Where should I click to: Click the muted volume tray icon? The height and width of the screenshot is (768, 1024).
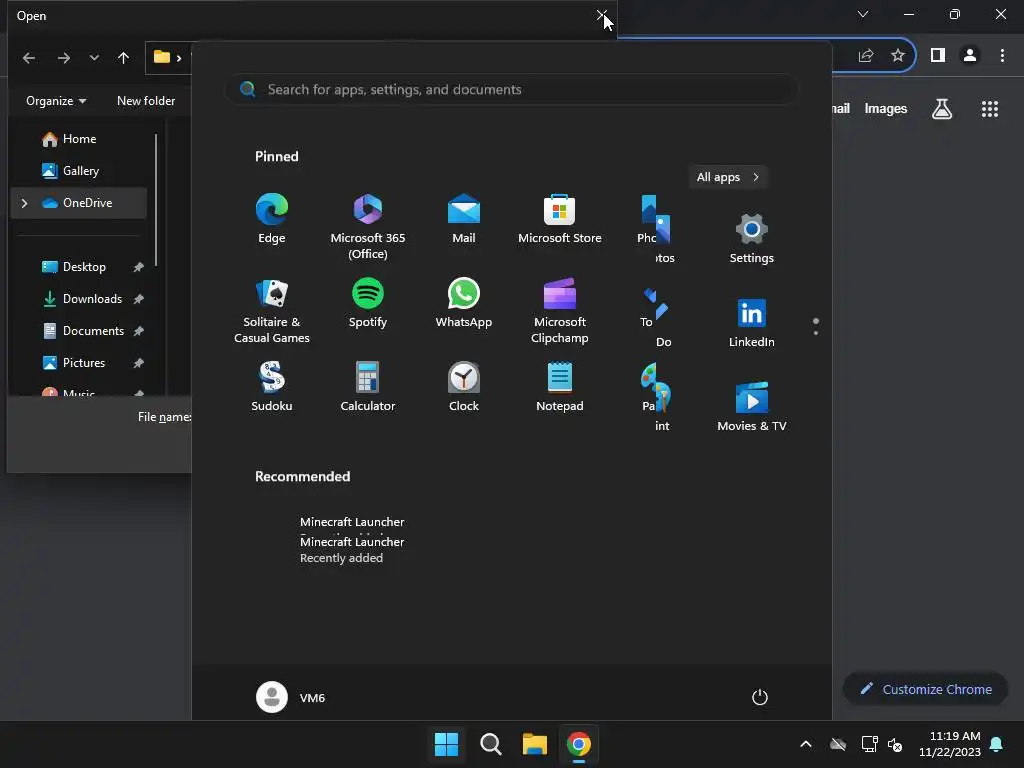[895, 744]
